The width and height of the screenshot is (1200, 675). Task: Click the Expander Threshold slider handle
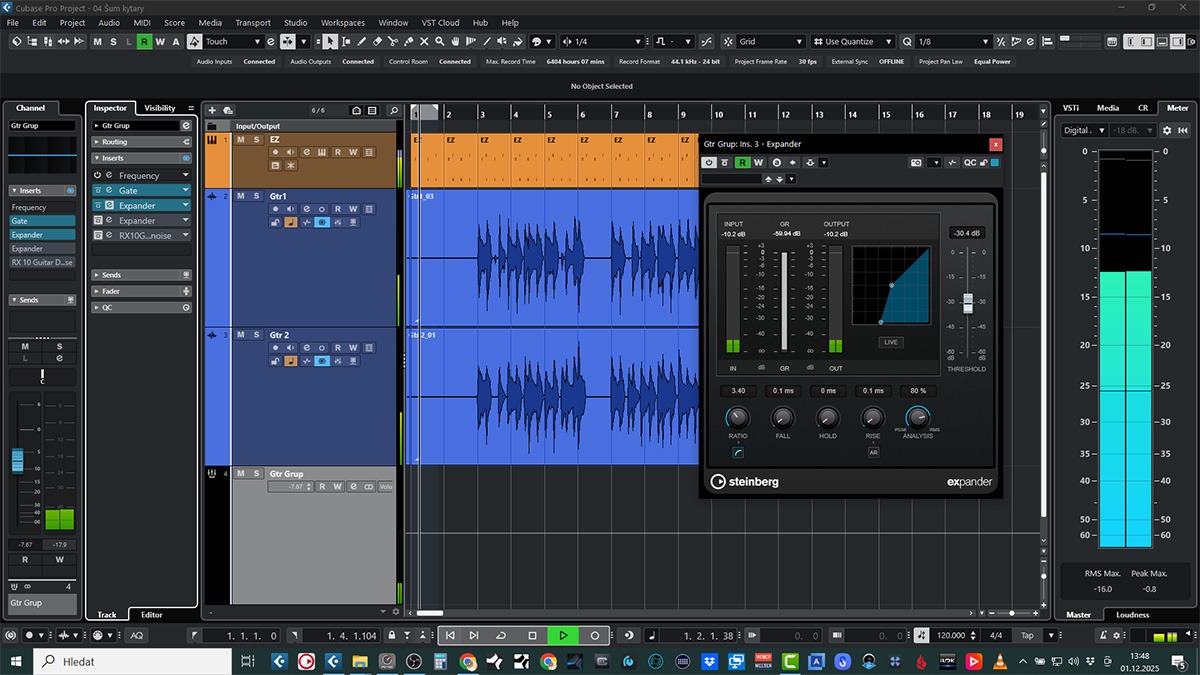pos(967,304)
